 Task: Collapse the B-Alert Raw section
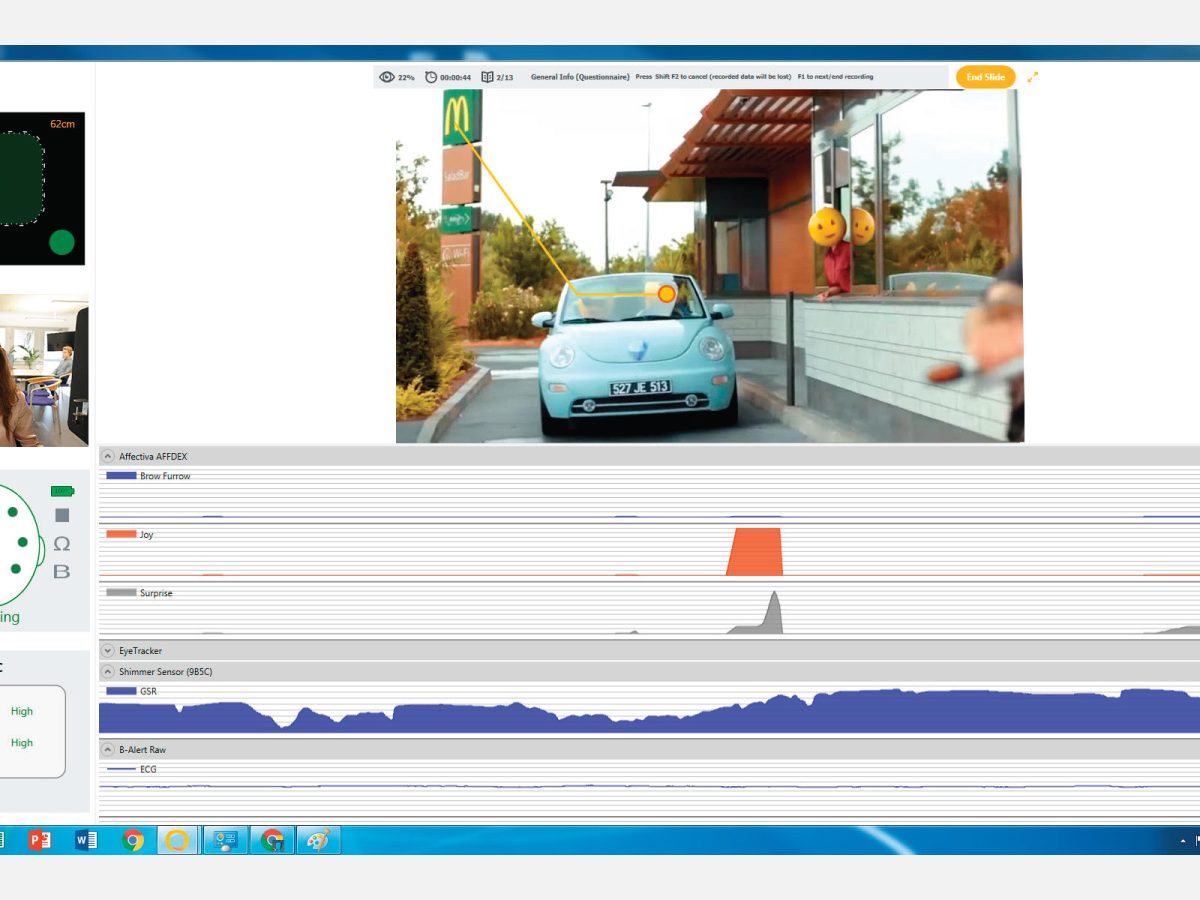tap(108, 749)
